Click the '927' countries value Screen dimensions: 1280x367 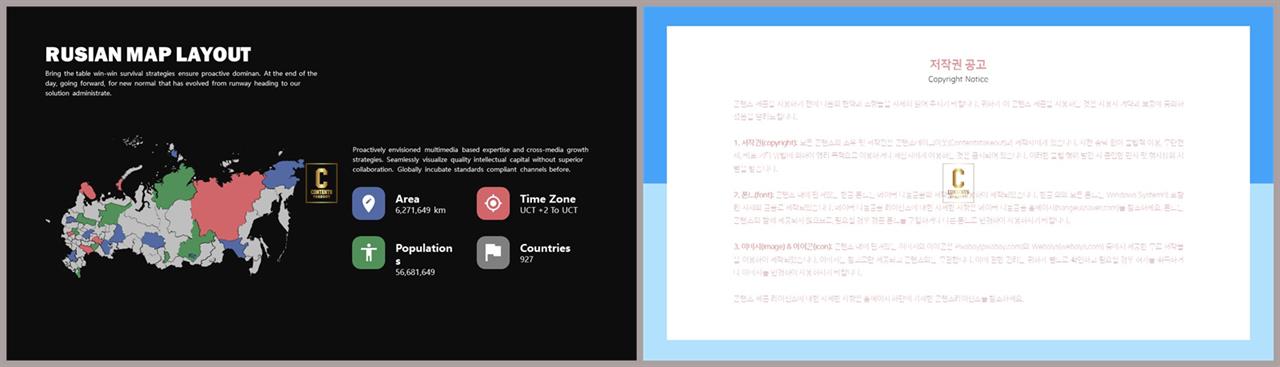527,260
